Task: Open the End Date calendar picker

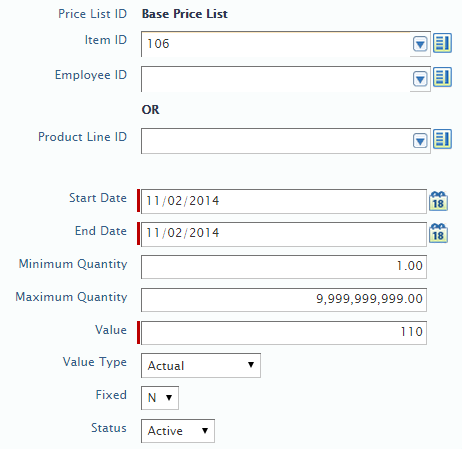Action: pos(438,233)
